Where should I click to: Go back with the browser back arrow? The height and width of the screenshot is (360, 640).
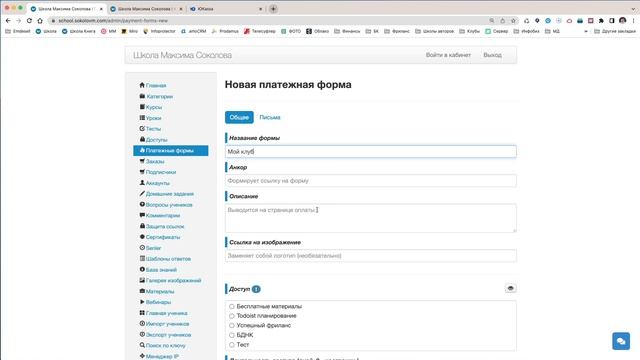(8, 20)
